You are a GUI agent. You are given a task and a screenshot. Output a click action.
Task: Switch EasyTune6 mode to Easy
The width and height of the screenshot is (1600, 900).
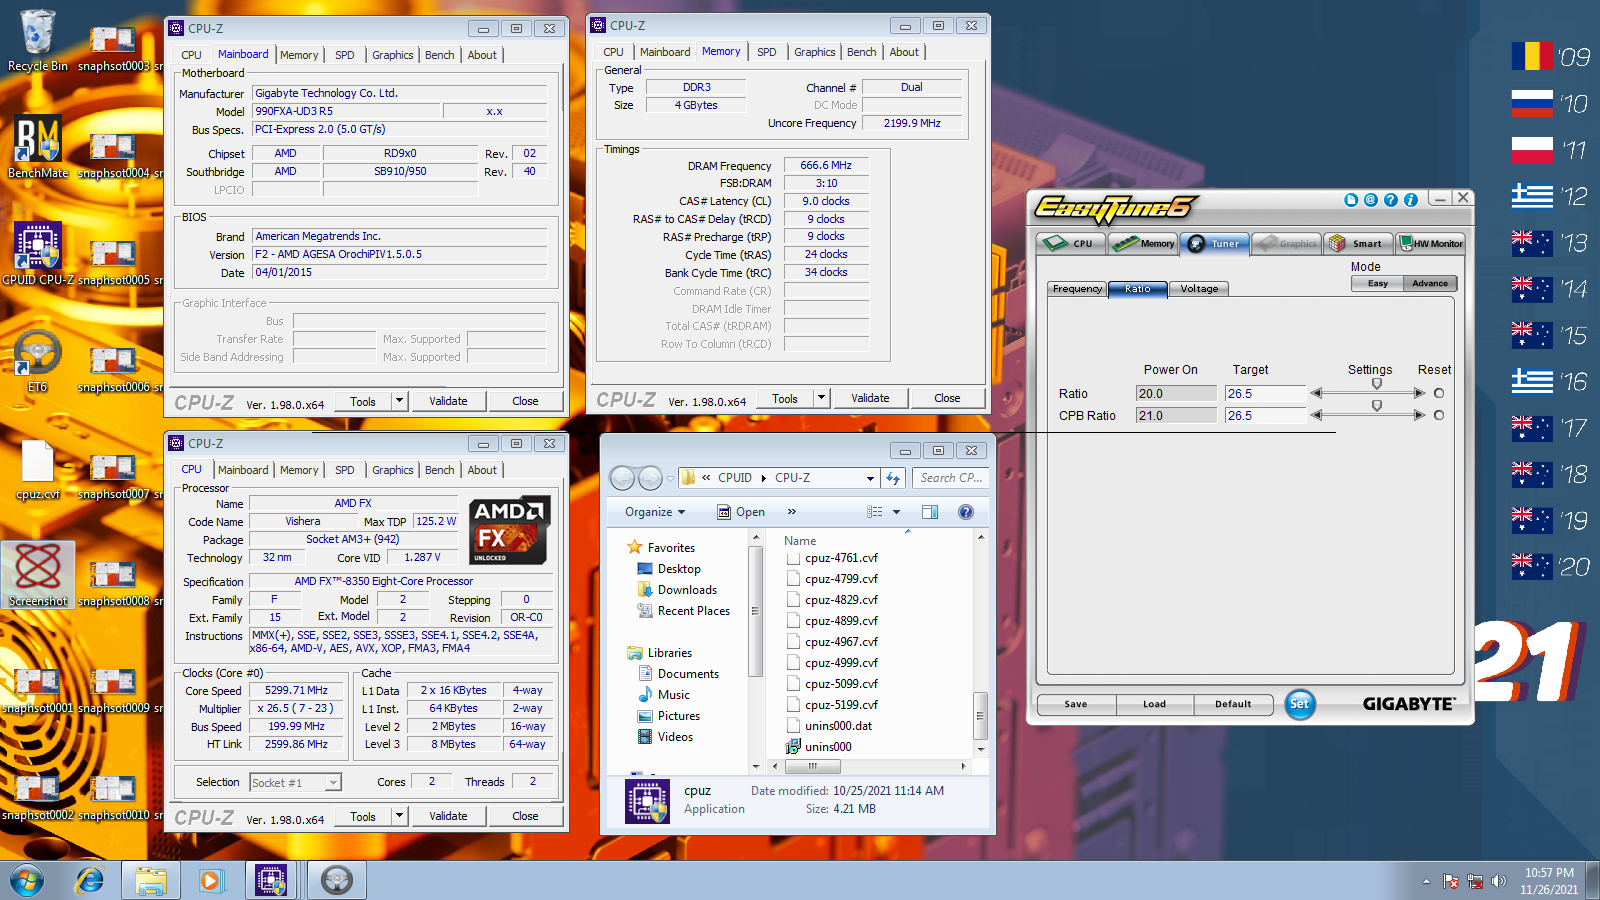coord(1378,284)
